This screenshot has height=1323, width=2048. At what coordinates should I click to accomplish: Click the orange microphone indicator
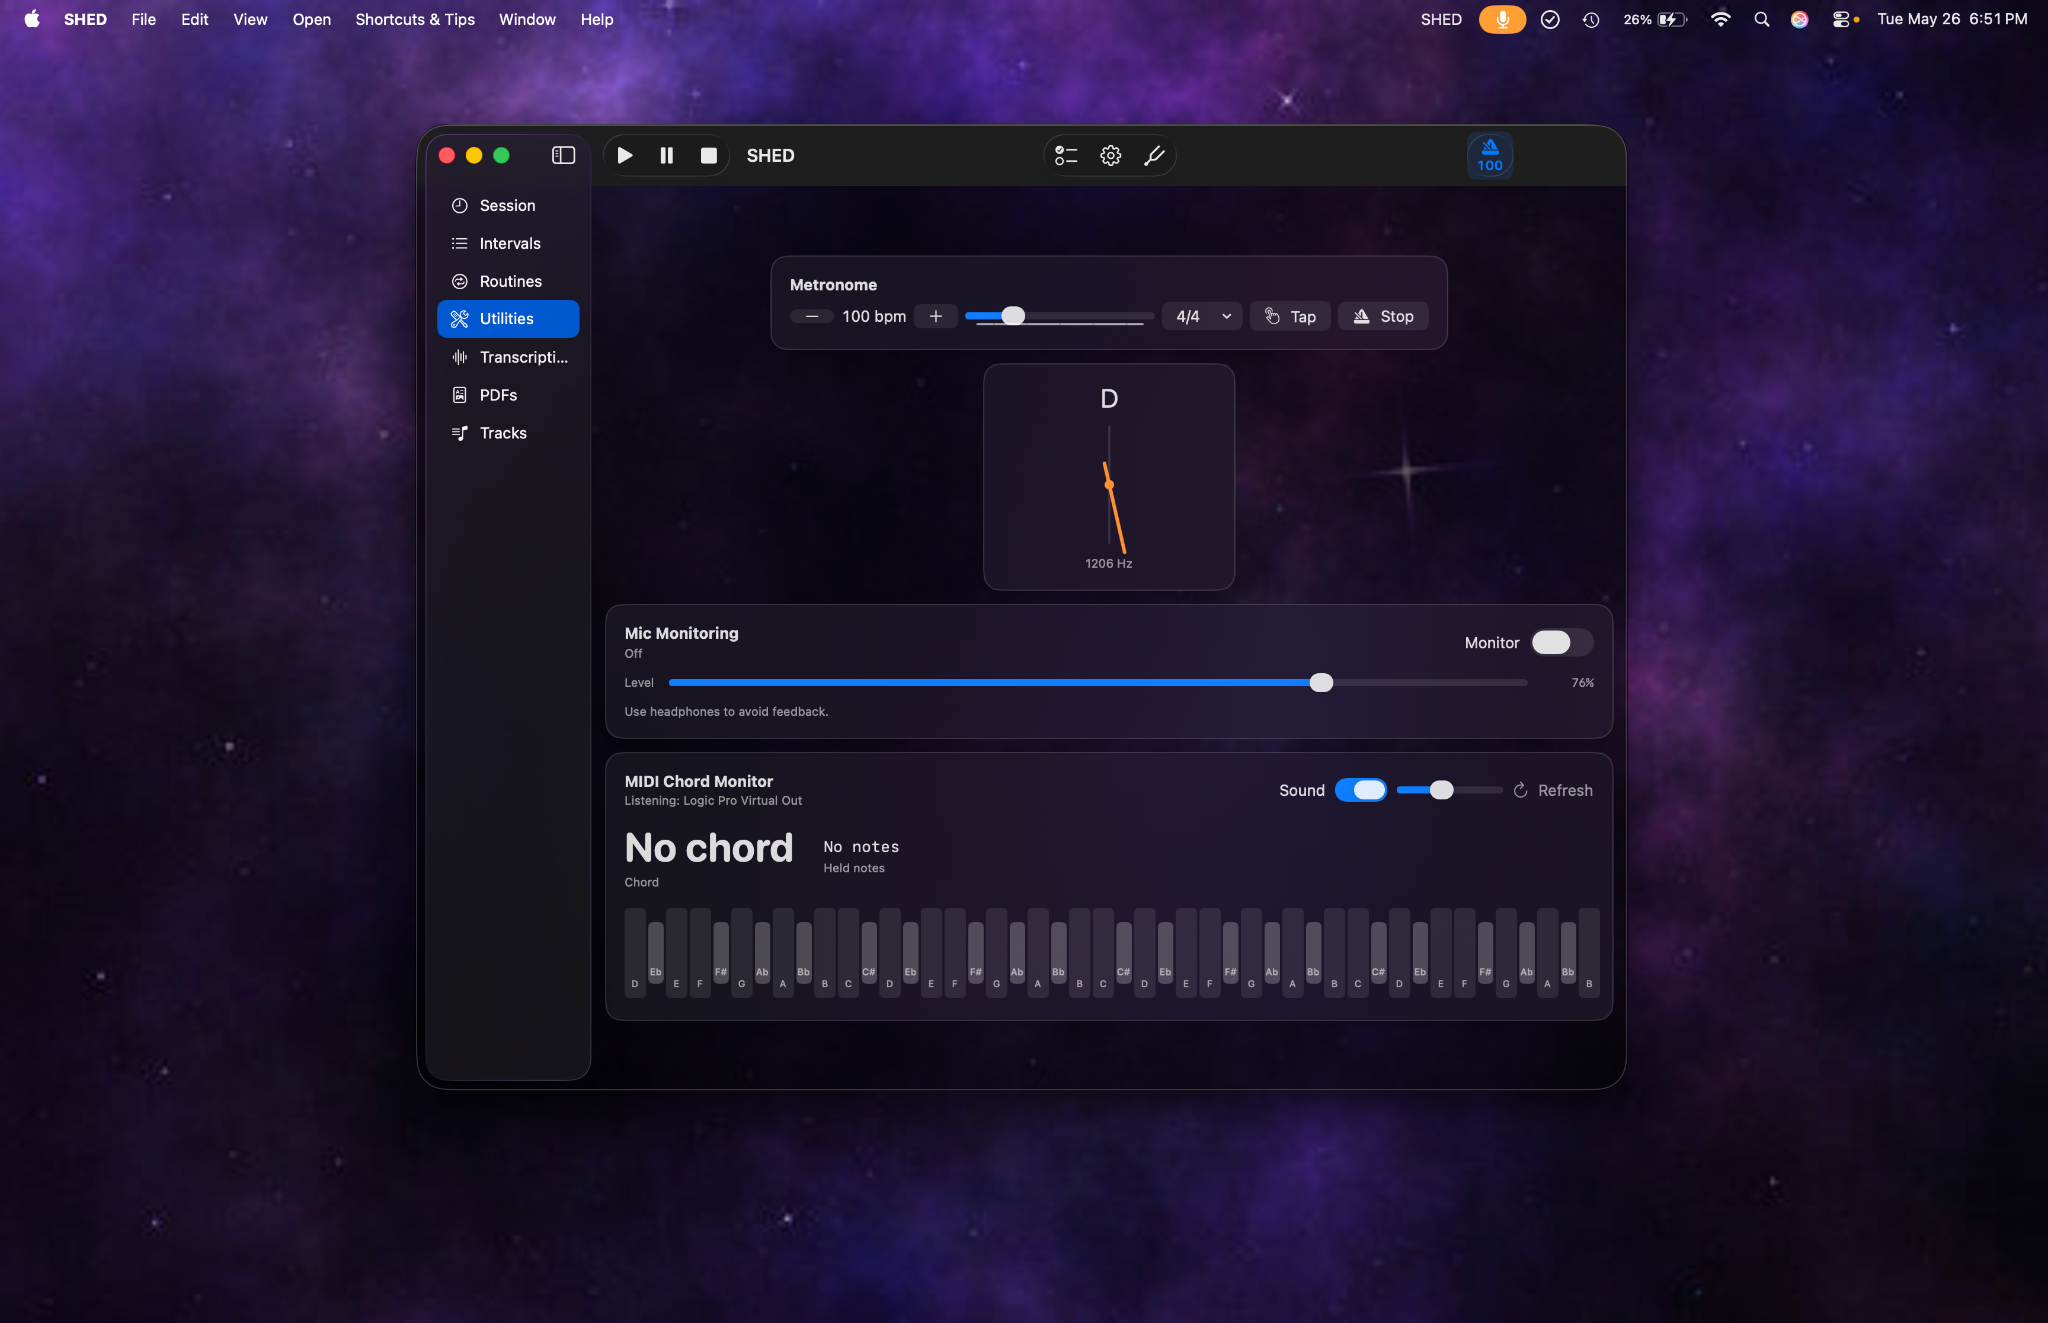1502,19
